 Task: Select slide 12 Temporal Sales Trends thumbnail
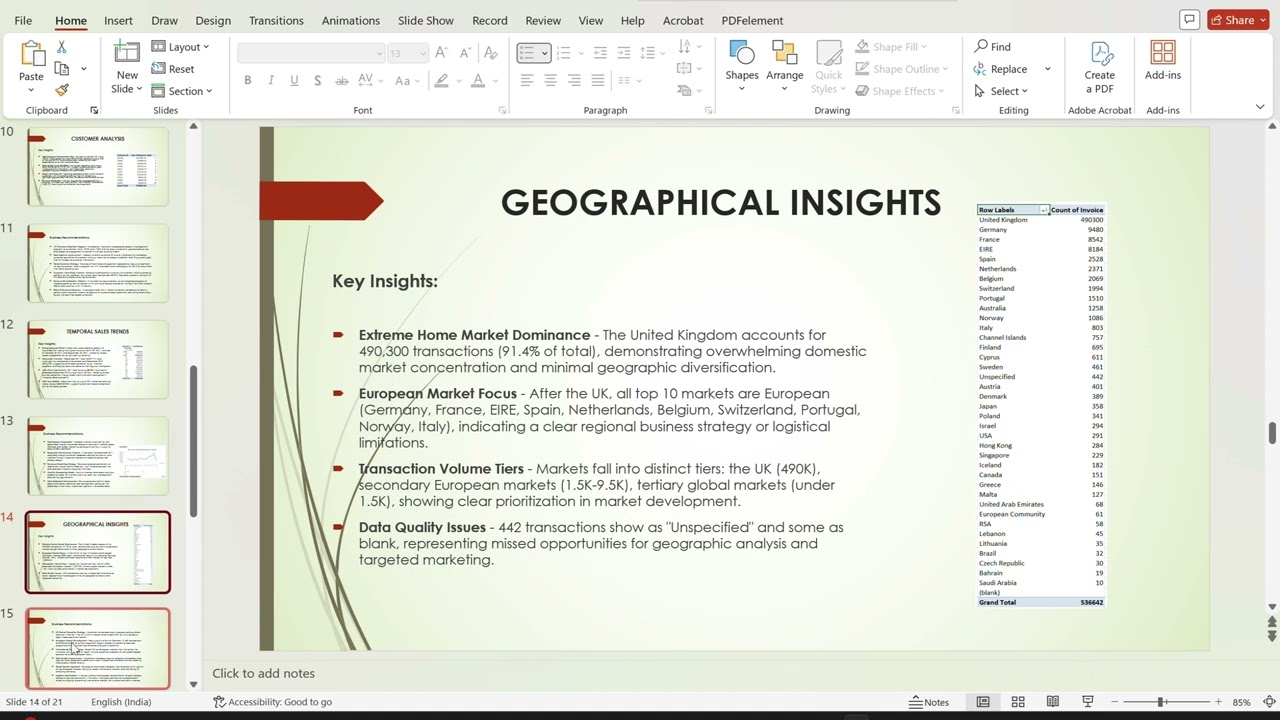(98, 359)
